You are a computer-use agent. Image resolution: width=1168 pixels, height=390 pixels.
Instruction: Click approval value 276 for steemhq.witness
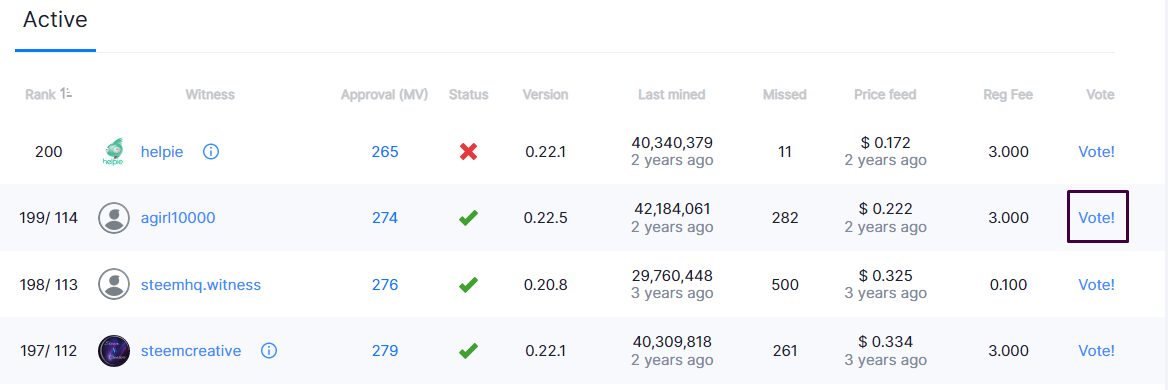(385, 284)
